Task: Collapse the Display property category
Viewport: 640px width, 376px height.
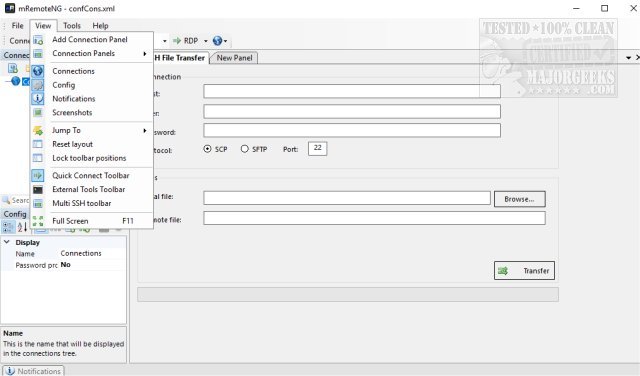Action: pos(7,242)
